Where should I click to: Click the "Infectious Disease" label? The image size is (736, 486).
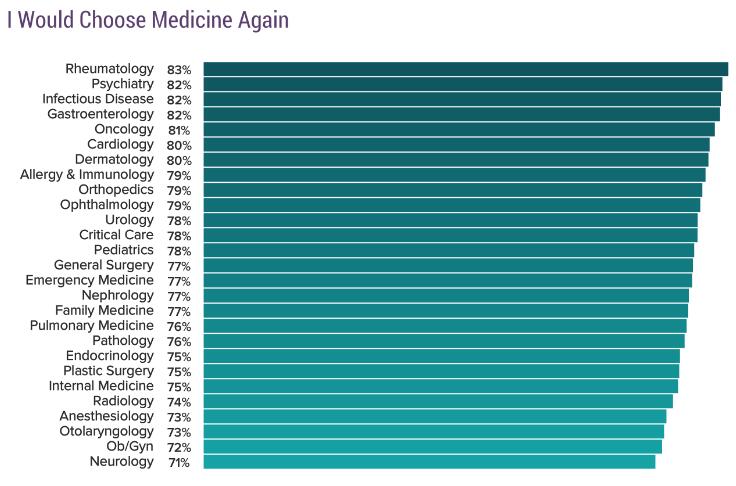pos(98,99)
